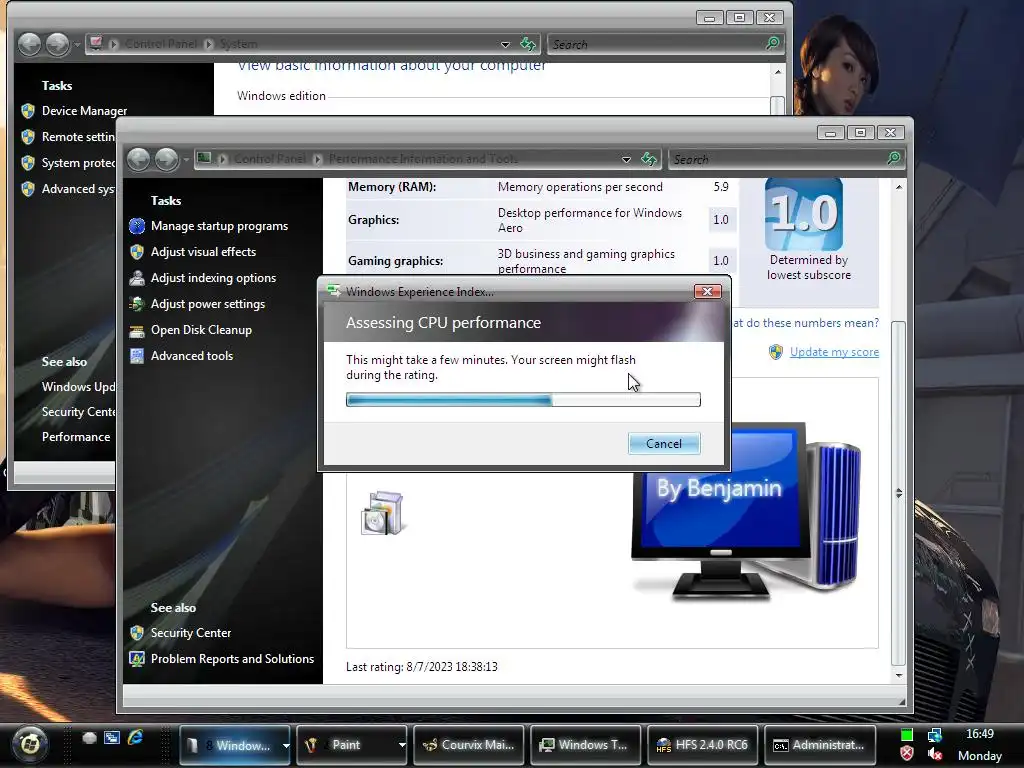Click System breadcrumb in System window
Viewport: 1024px width, 768px height.
tap(238, 44)
